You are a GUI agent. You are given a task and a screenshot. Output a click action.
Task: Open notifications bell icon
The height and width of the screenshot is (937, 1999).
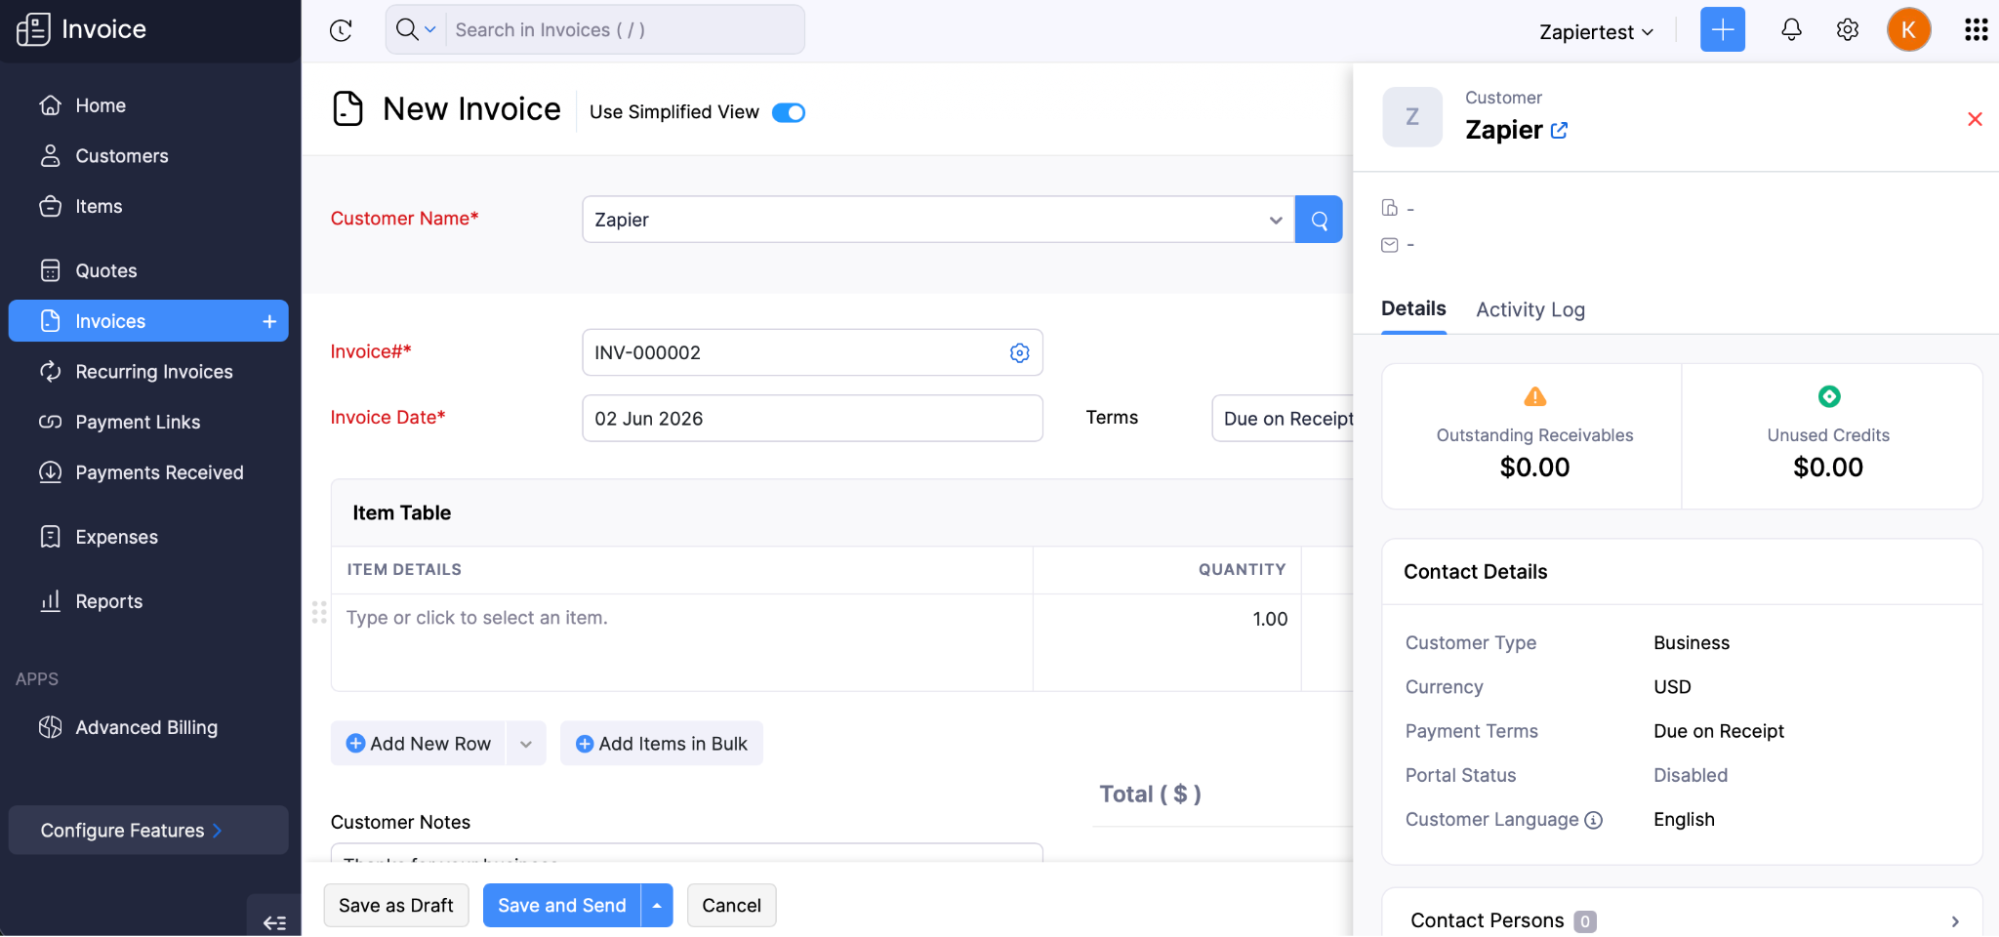point(1791,30)
